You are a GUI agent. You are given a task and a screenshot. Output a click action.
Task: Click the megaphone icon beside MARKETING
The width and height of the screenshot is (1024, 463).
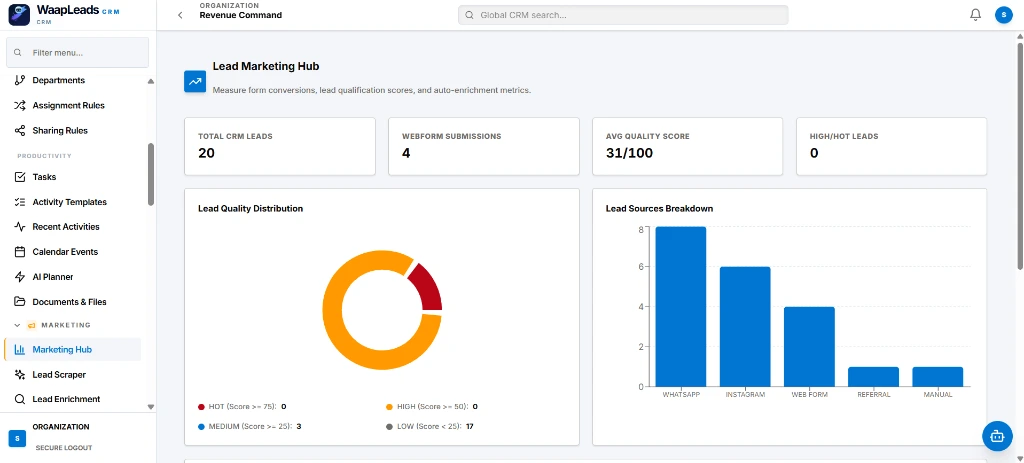tap(31, 325)
